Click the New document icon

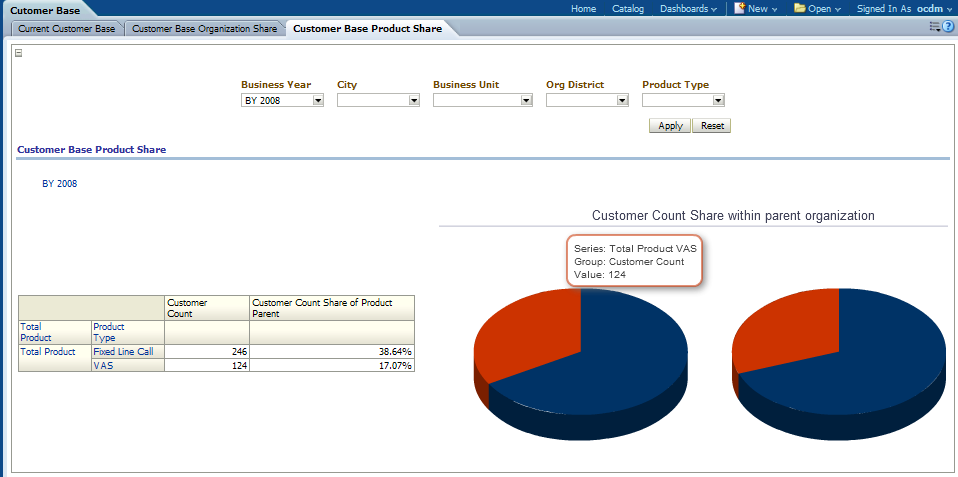coord(740,8)
